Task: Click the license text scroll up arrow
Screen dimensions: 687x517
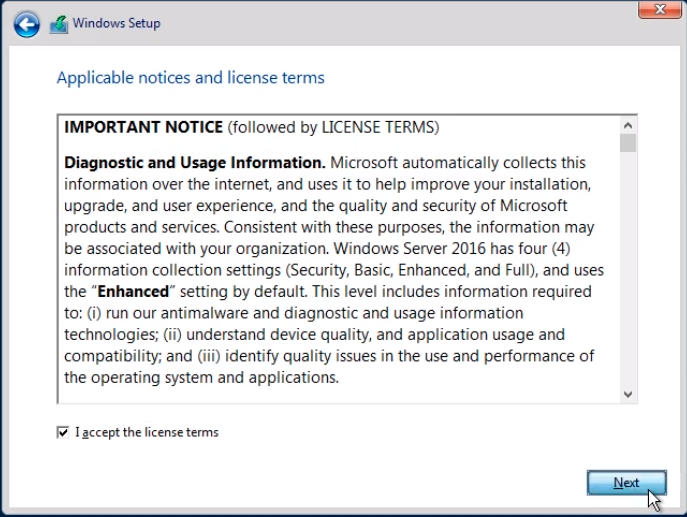Action: tap(628, 126)
